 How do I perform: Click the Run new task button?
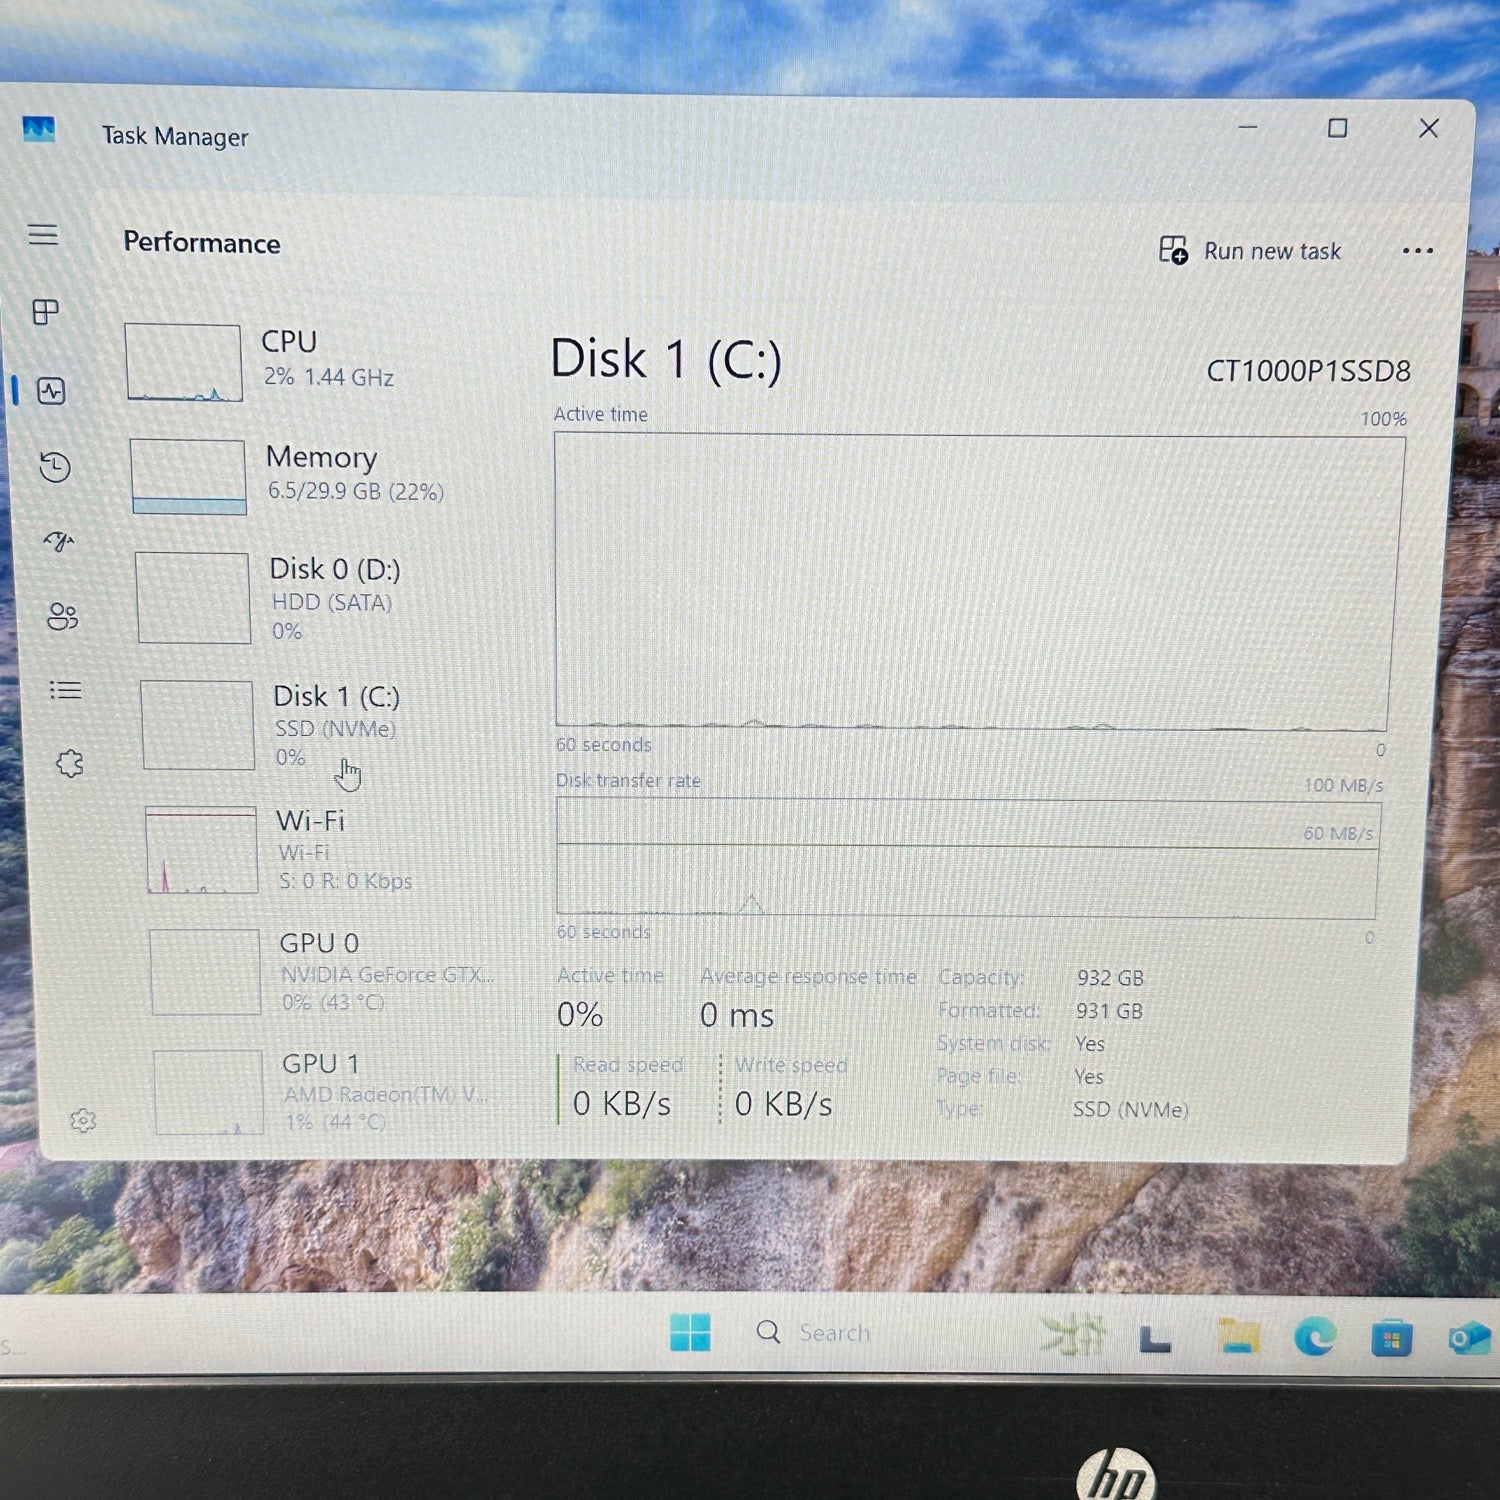click(1250, 251)
